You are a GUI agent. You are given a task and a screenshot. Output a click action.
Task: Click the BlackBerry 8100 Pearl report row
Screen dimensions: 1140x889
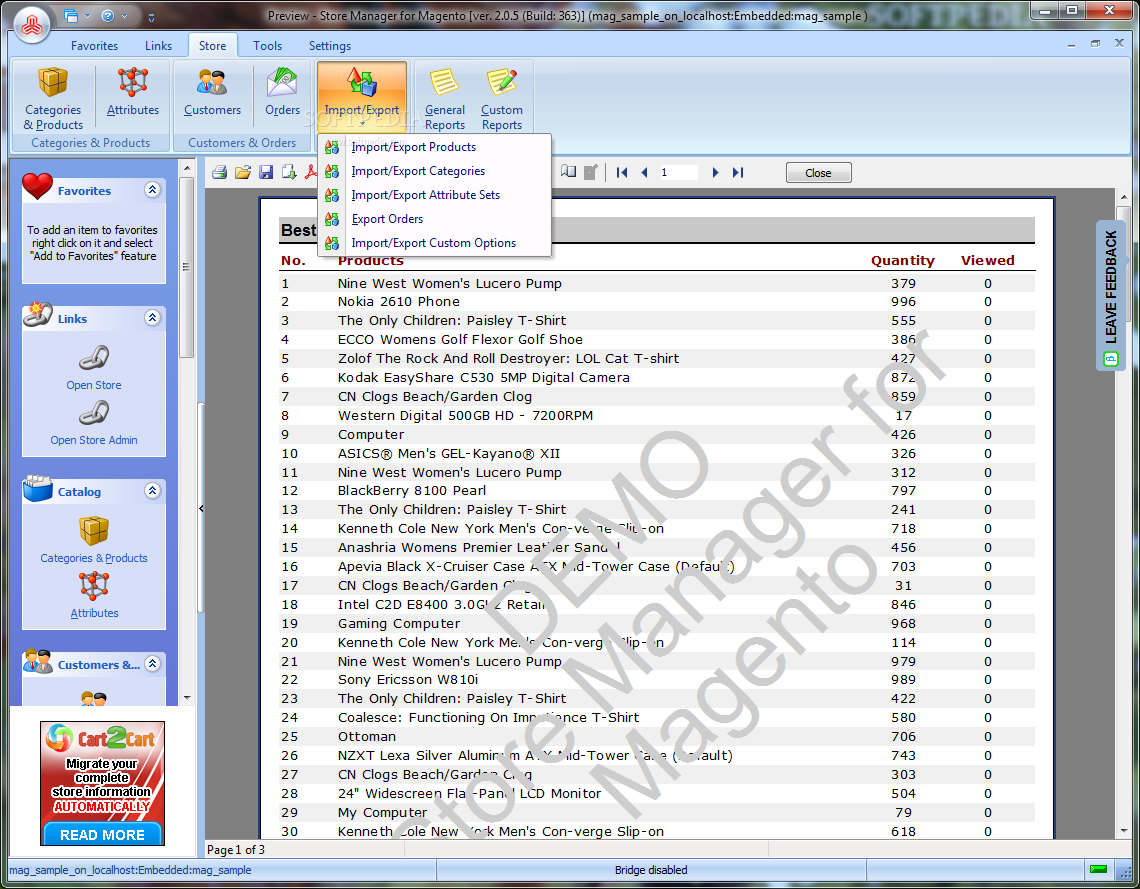coord(657,491)
